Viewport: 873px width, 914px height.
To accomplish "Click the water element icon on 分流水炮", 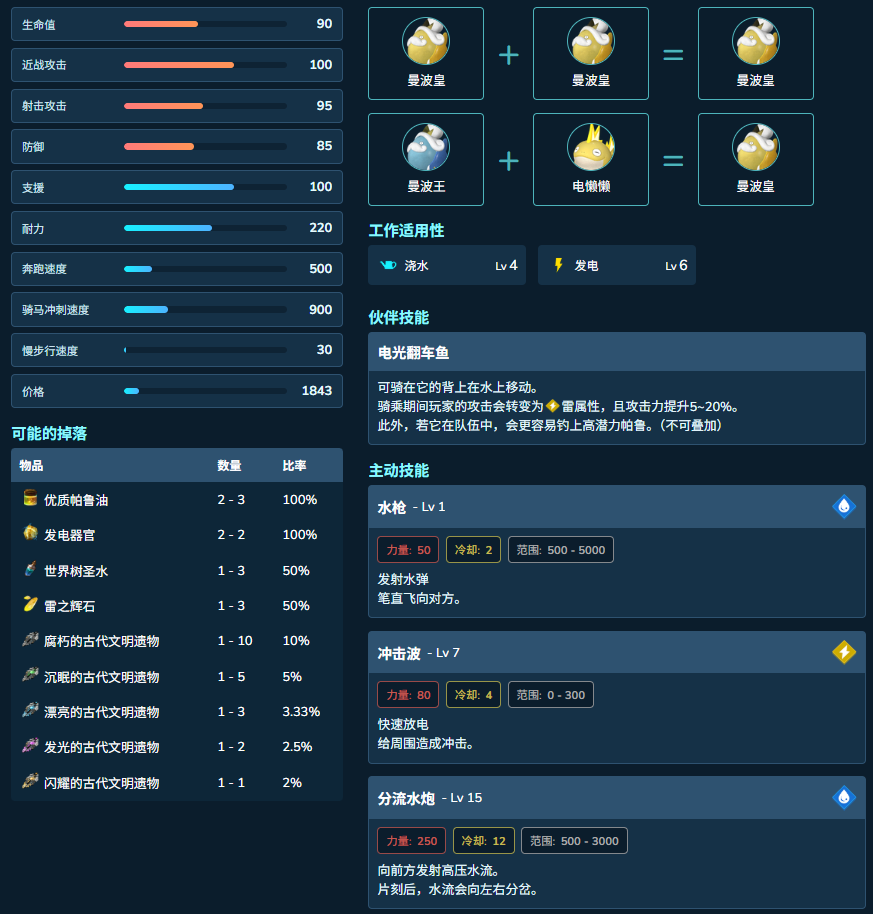I will coord(844,797).
